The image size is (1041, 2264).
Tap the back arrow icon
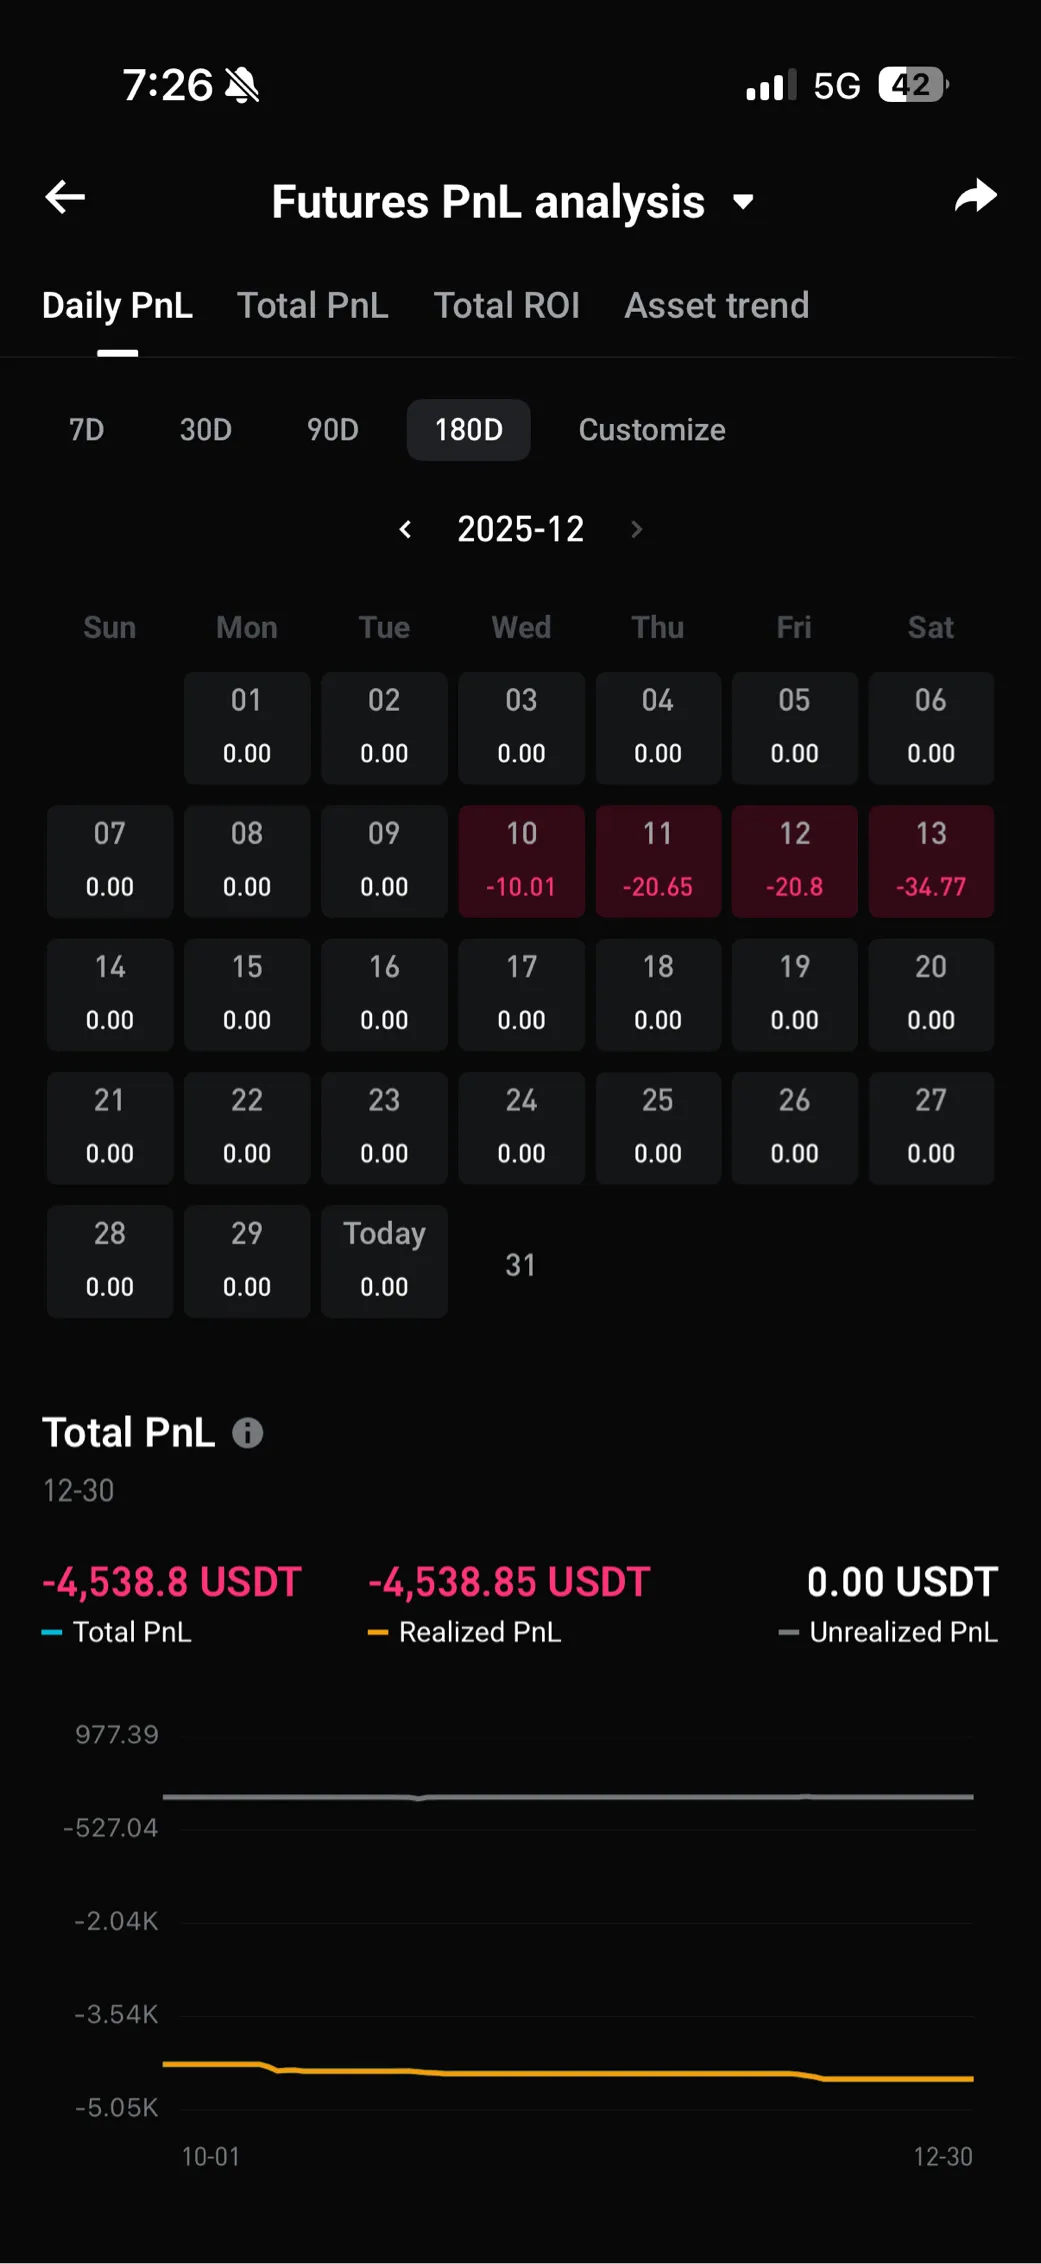click(66, 197)
